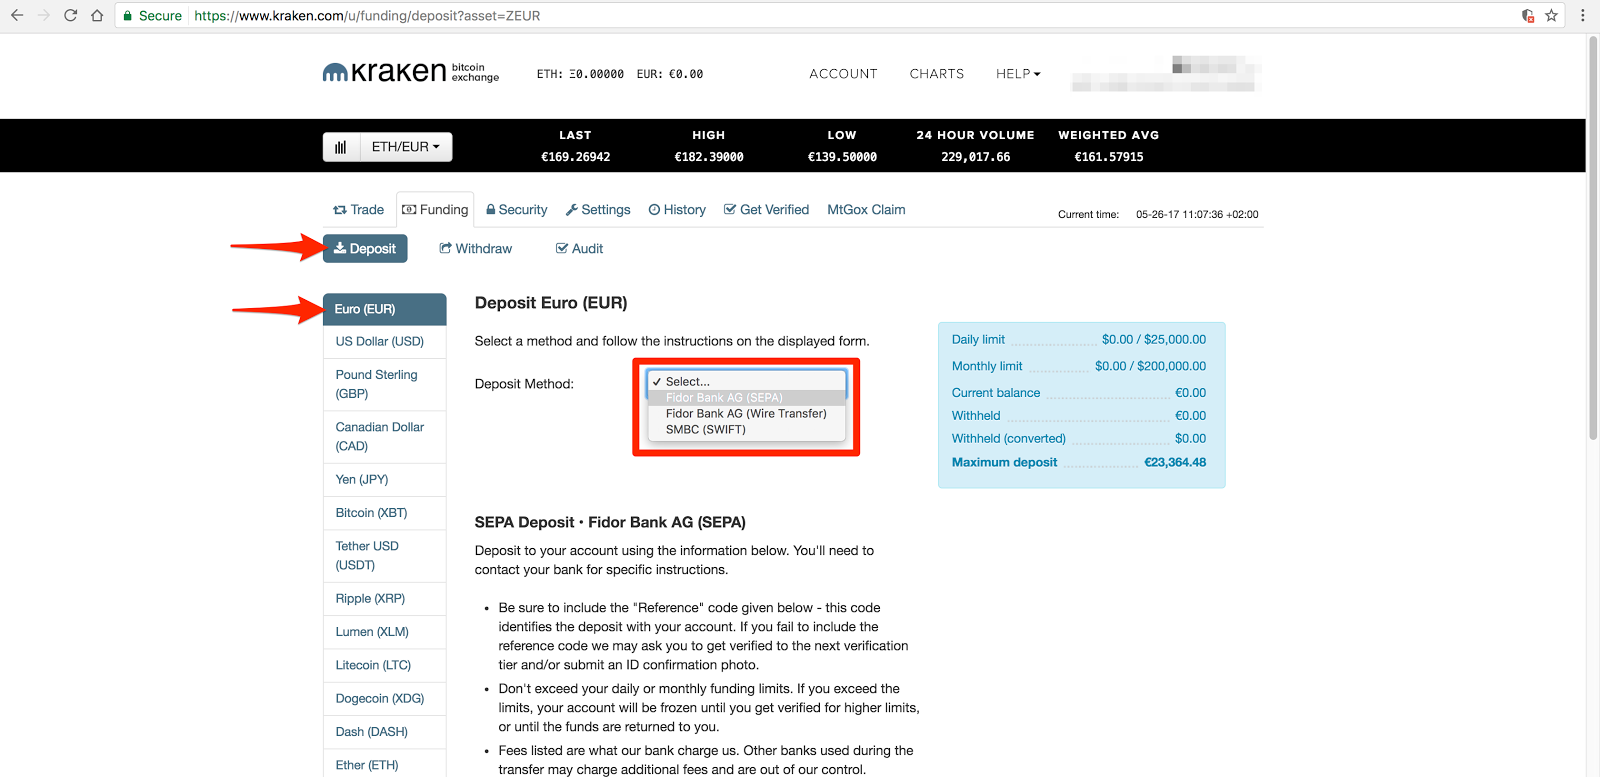Select Yen (JPY) currency
The width and height of the screenshot is (1600, 777).
point(385,480)
